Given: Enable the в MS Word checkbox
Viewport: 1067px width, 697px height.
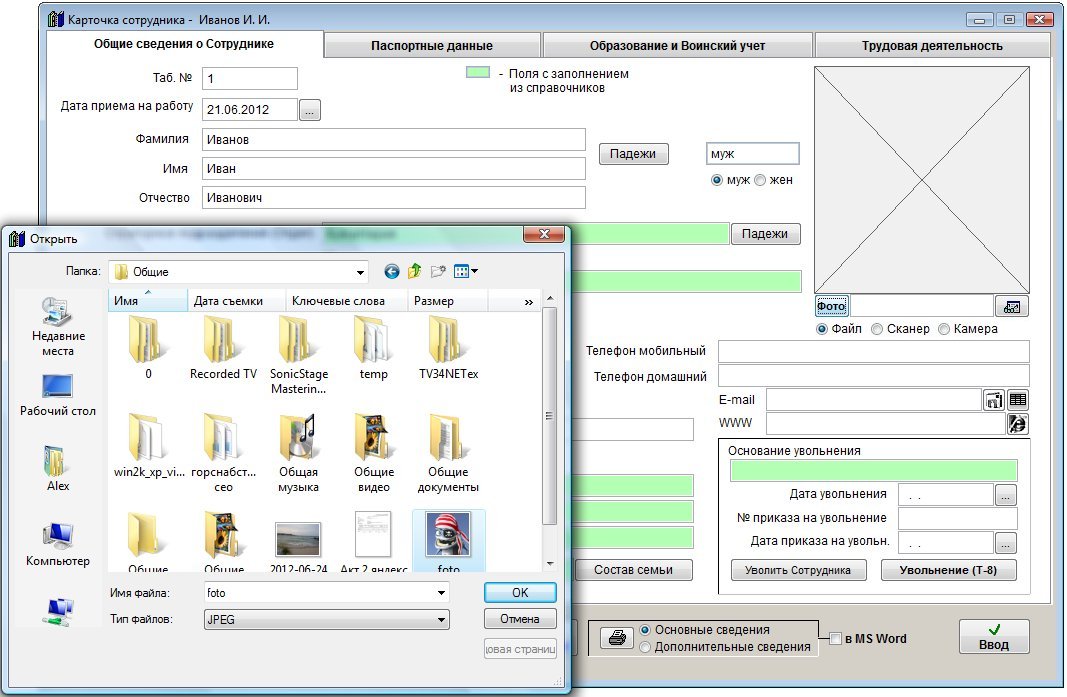Looking at the screenshot, I should (x=836, y=639).
